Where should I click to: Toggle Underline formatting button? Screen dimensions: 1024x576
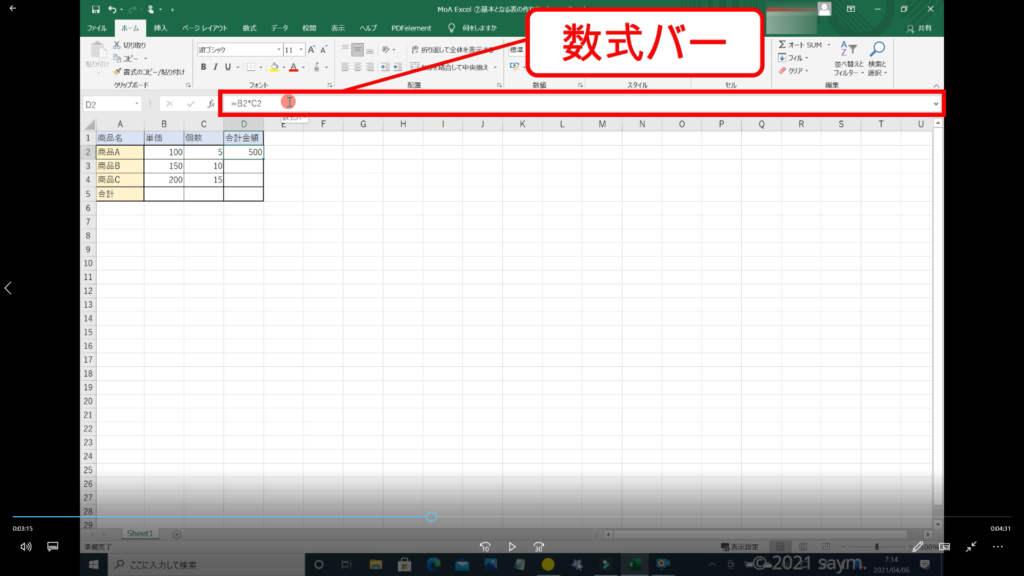pyautogui.click(x=229, y=67)
